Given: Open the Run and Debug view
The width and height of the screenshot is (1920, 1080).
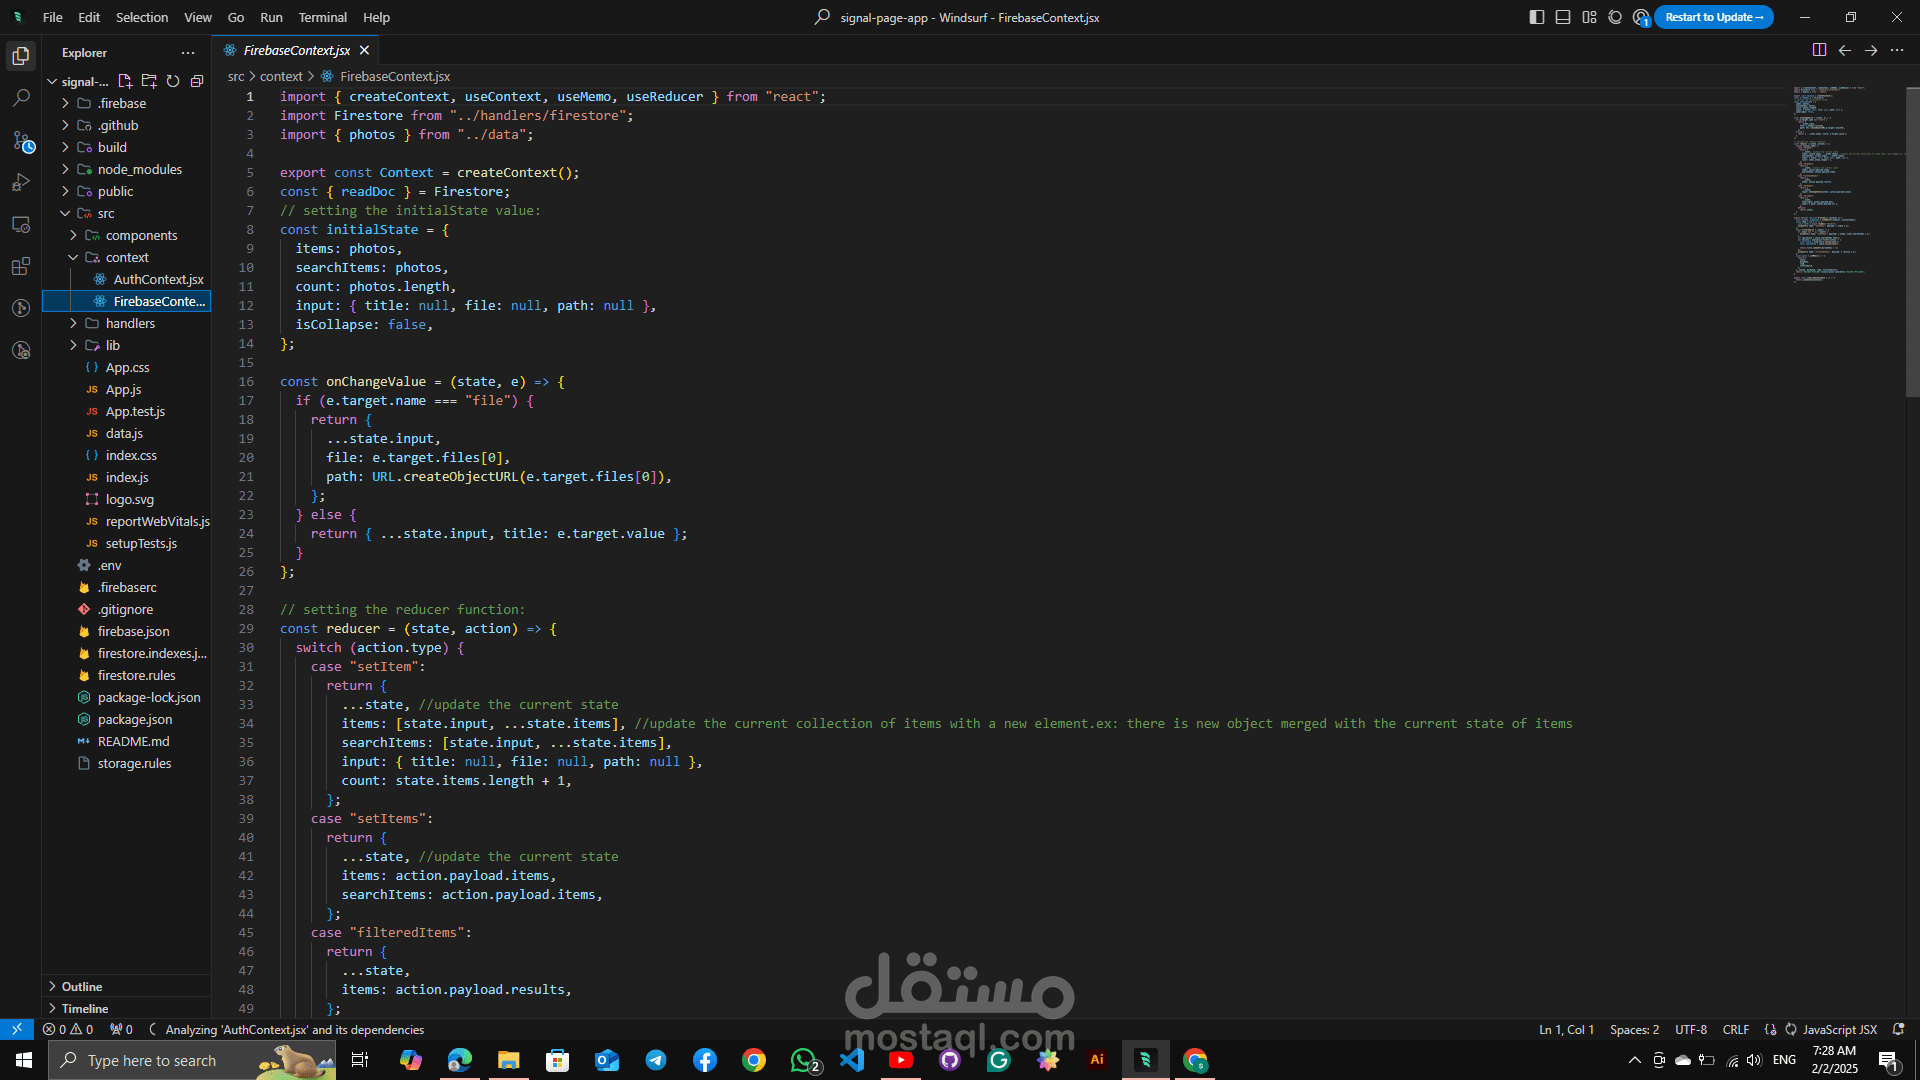Looking at the screenshot, I should (x=21, y=183).
